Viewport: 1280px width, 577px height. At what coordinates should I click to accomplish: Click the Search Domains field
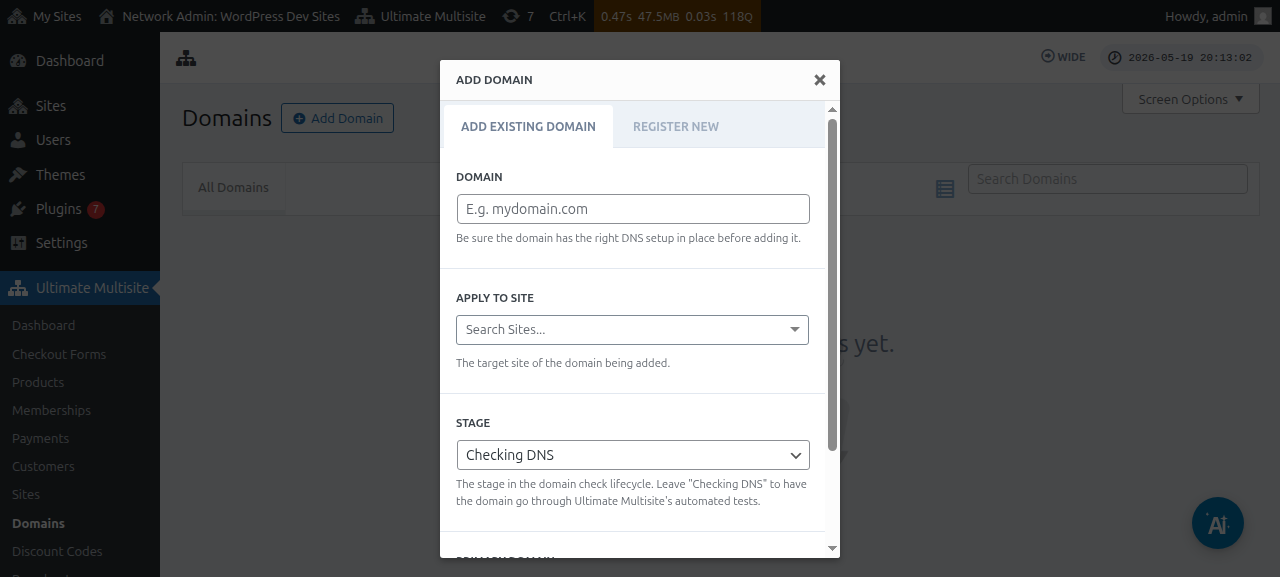click(x=1108, y=179)
